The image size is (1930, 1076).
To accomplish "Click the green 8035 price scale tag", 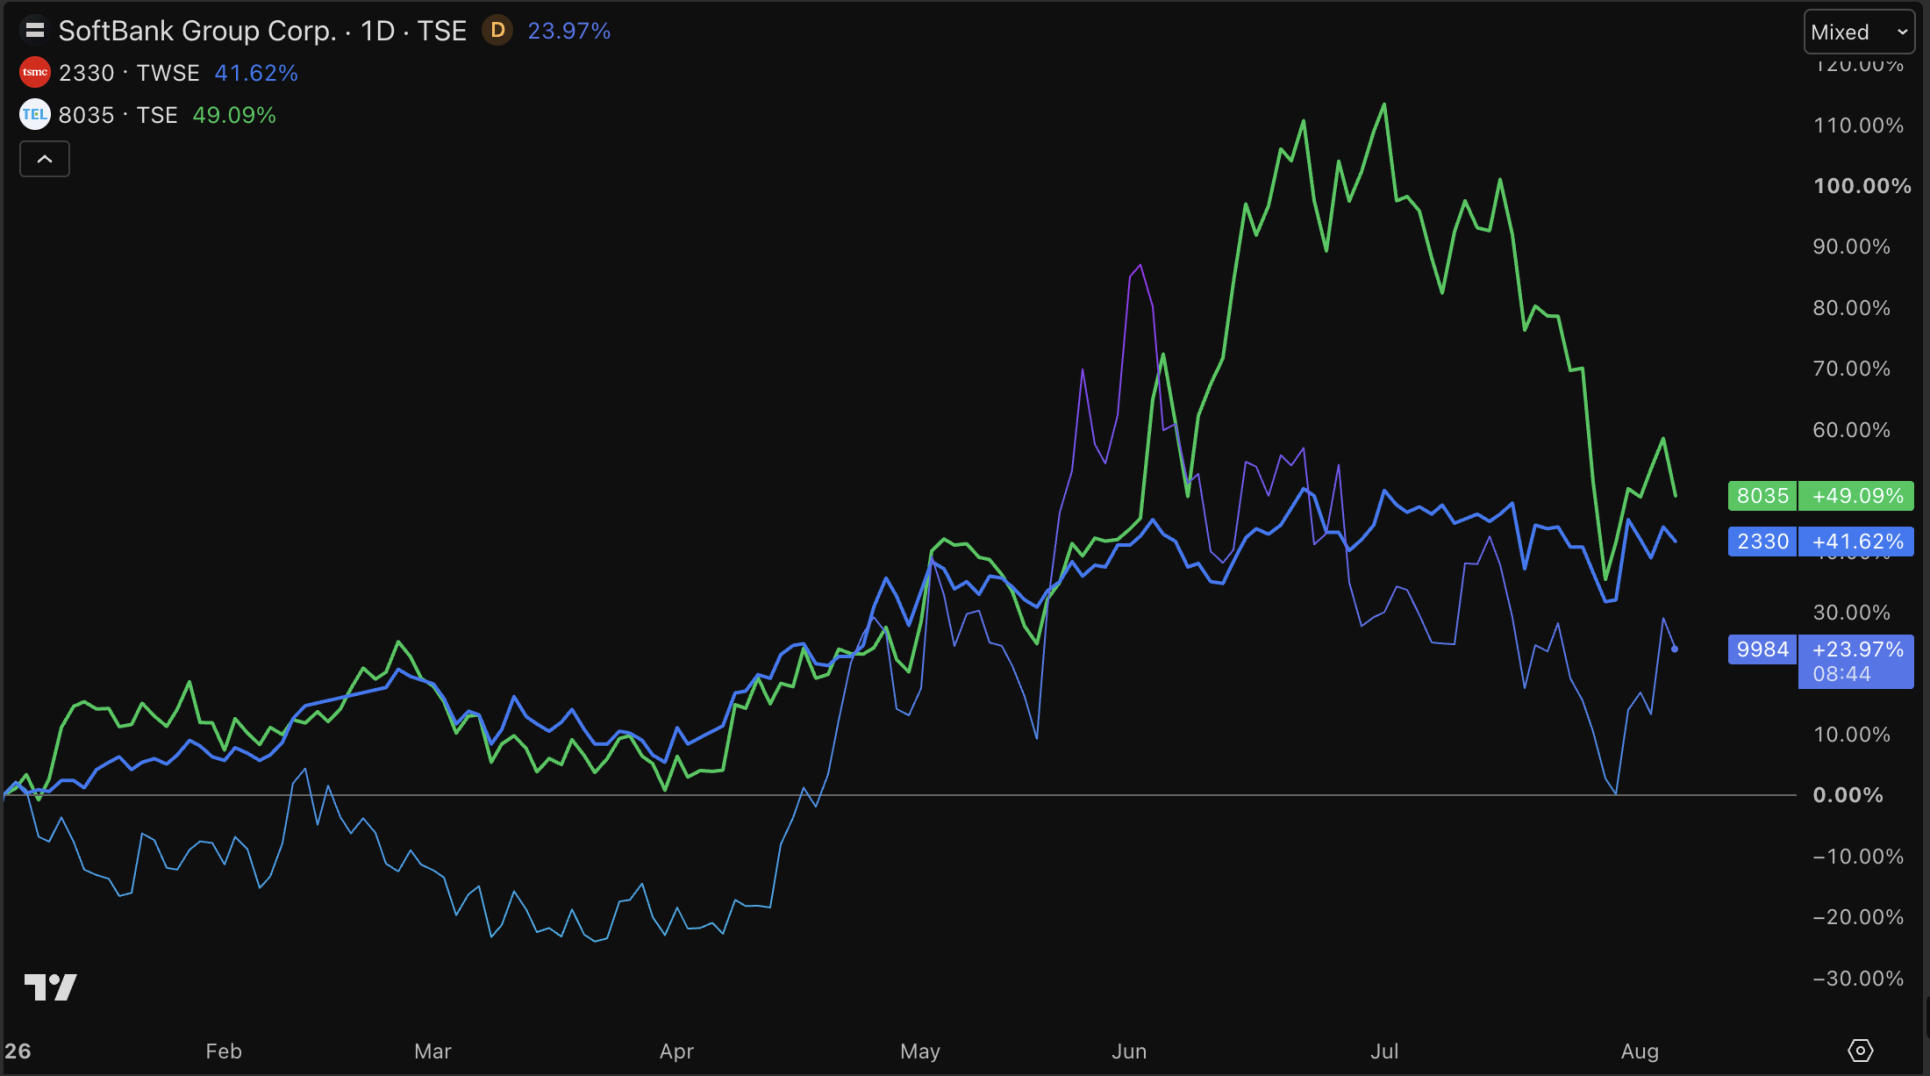I will point(1762,496).
